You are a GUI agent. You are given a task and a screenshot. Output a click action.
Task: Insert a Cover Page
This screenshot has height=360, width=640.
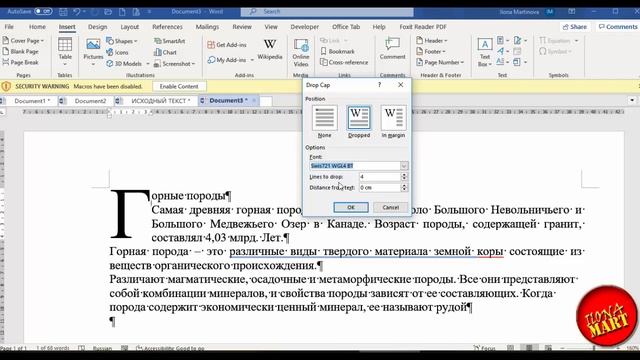coord(23,40)
